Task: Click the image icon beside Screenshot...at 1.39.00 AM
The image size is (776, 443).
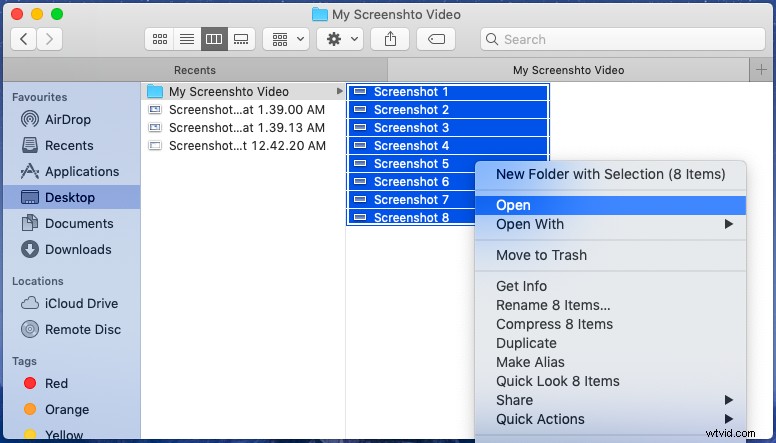Action: click(x=155, y=109)
